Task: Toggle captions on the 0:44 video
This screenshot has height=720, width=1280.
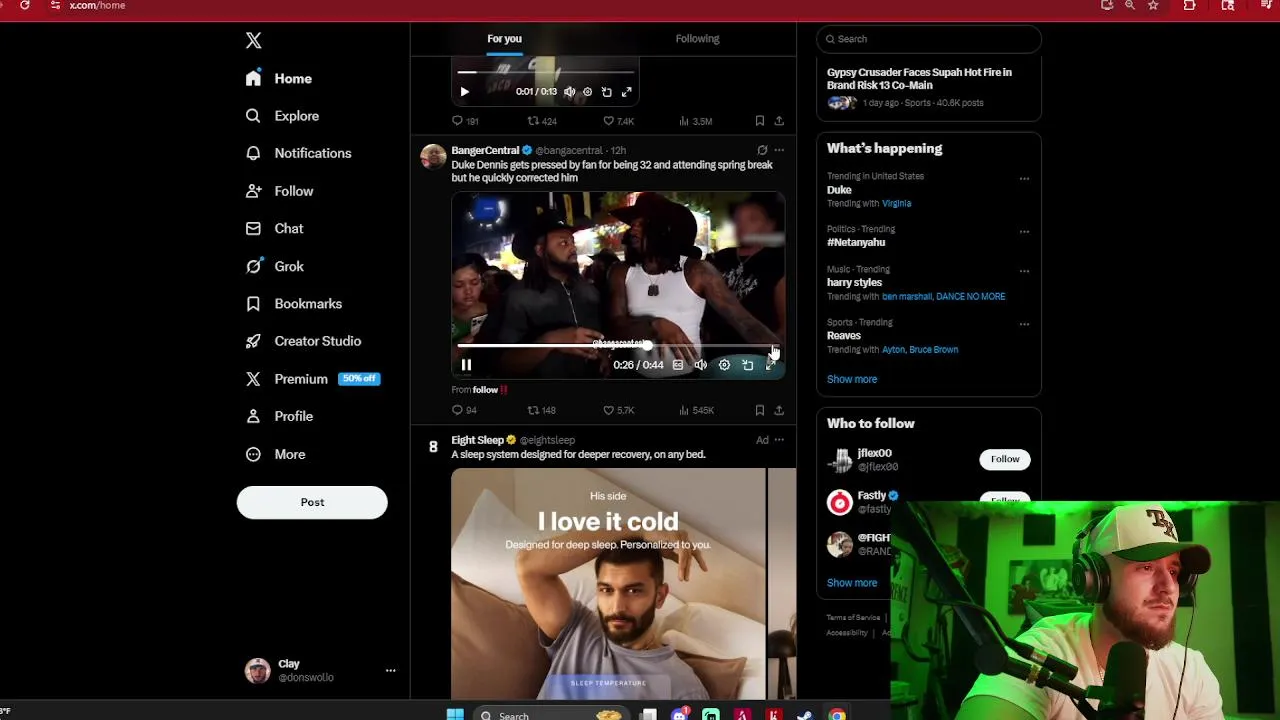Action: click(x=678, y=365)
